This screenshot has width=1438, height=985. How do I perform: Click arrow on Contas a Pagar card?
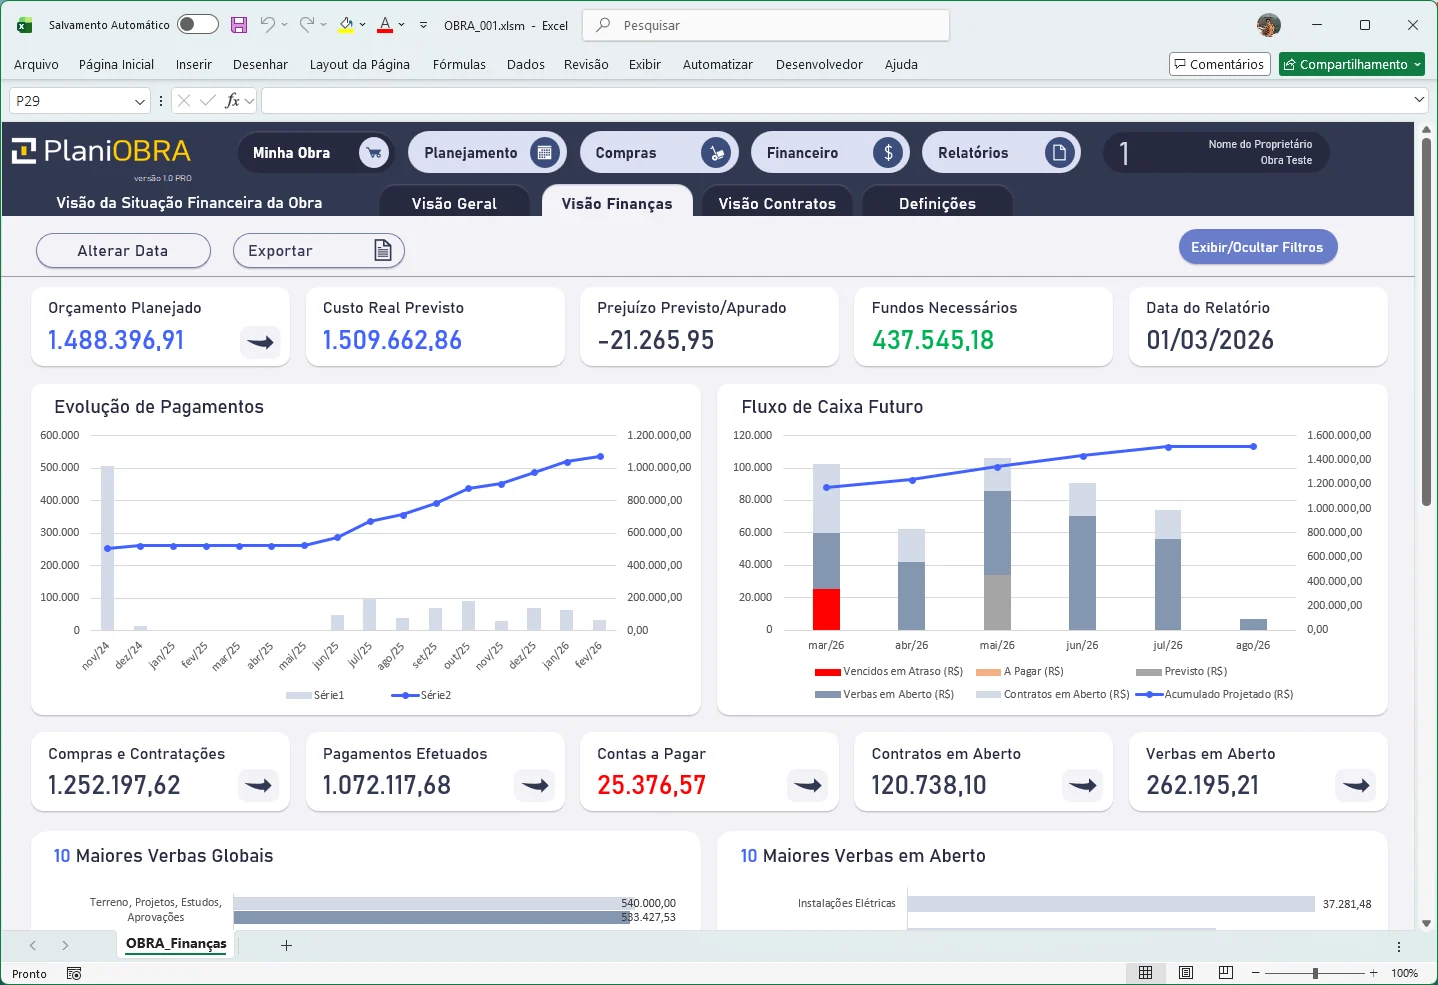click(x=808, y=786)
